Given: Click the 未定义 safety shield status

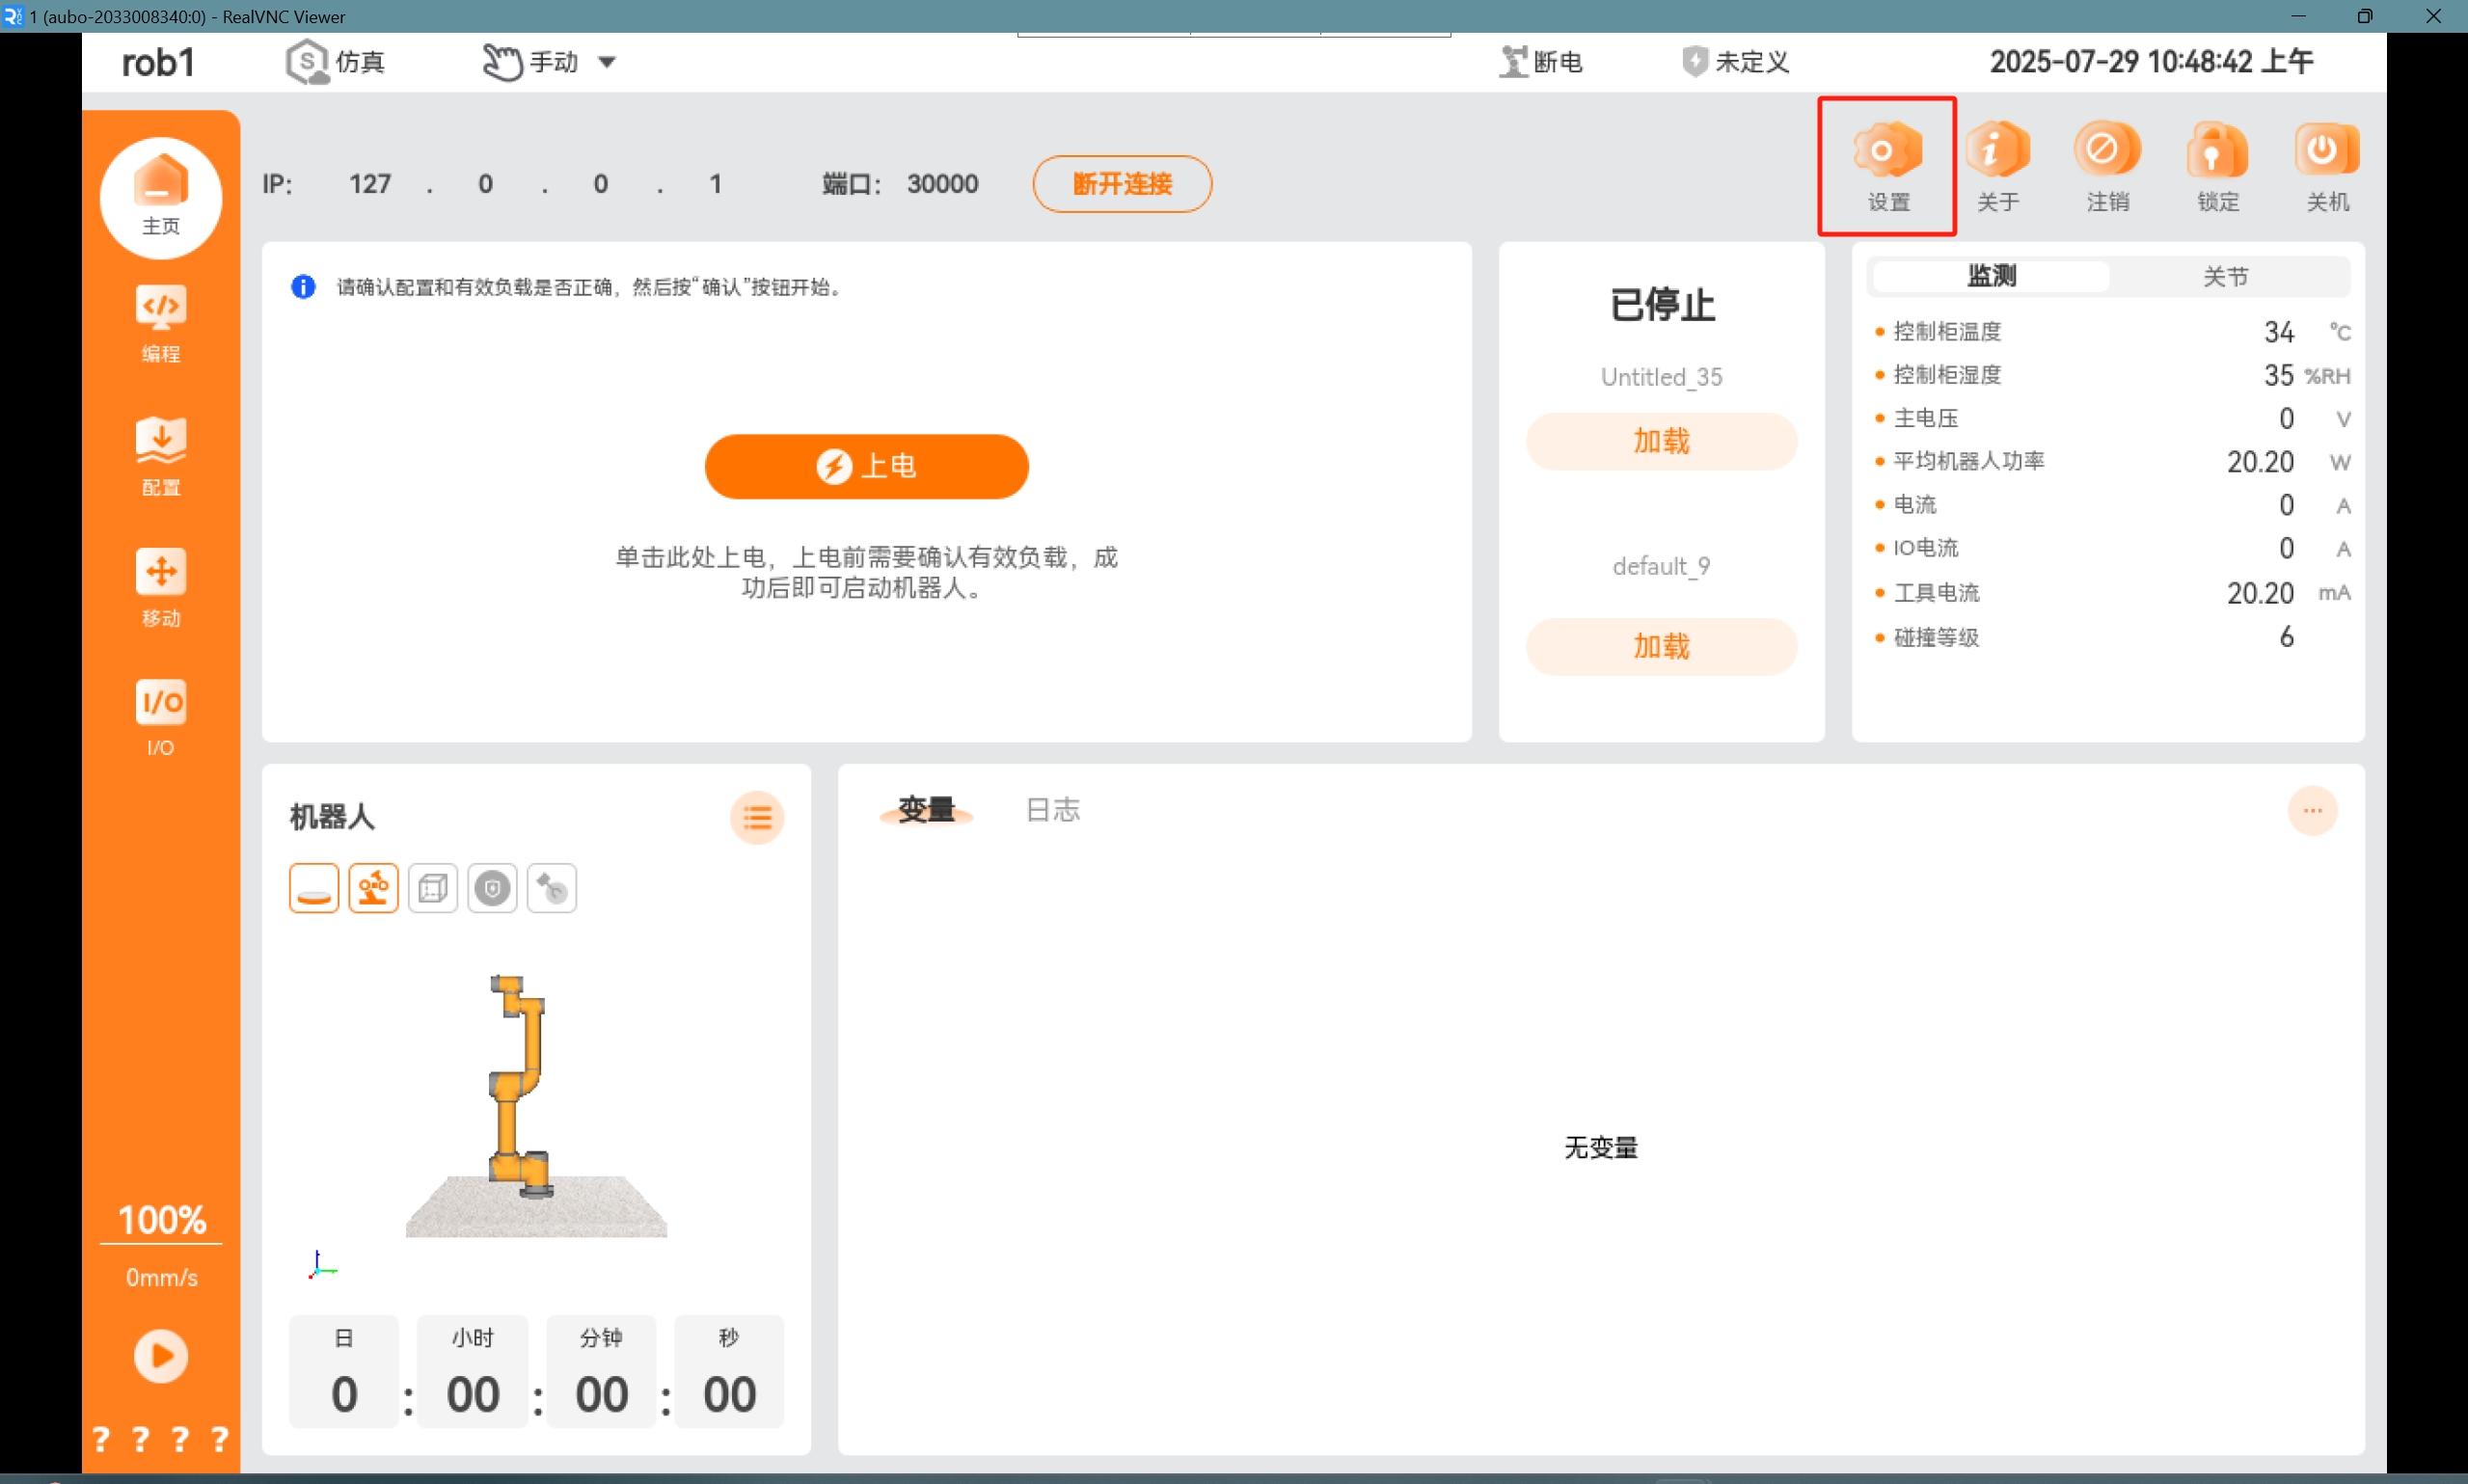Looking at the screenshot, I should [1735, 62].
